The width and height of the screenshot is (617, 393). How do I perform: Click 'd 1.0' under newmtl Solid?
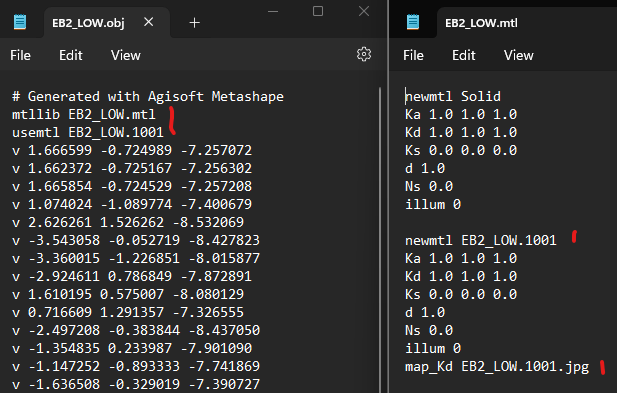click(x=425, y=168)
